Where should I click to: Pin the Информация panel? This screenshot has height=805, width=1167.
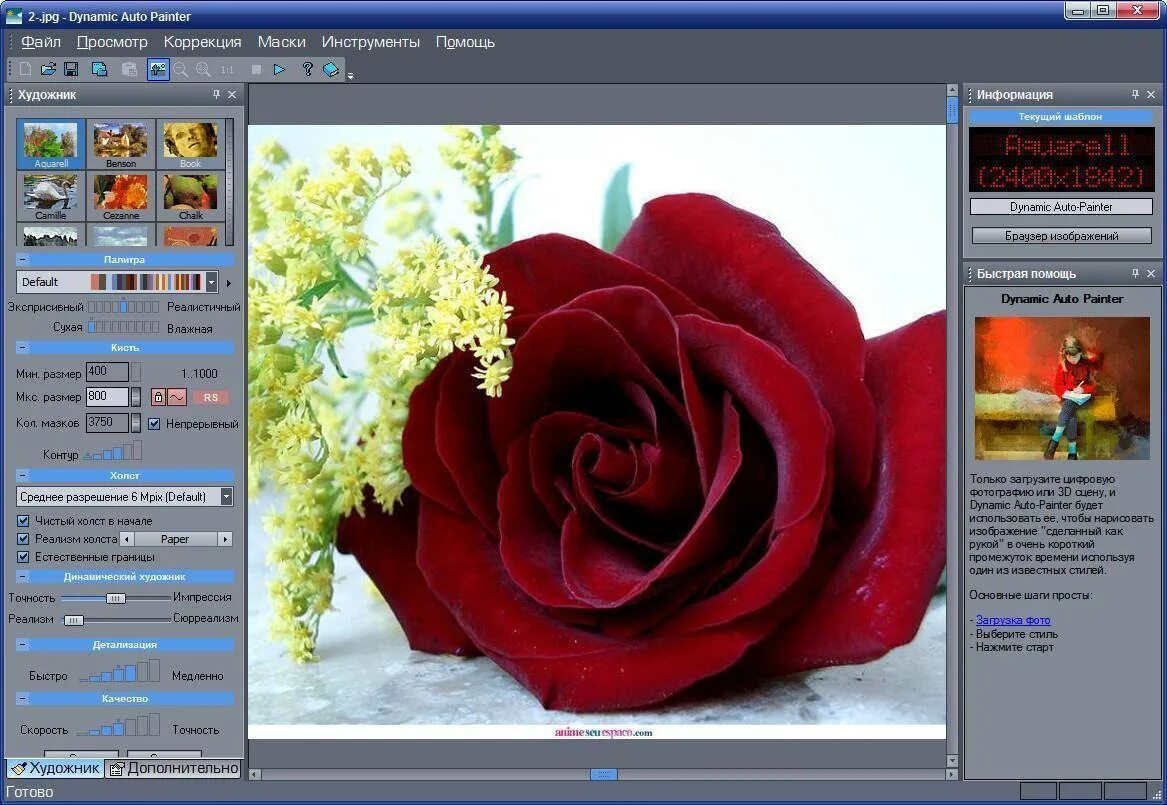1135,94
